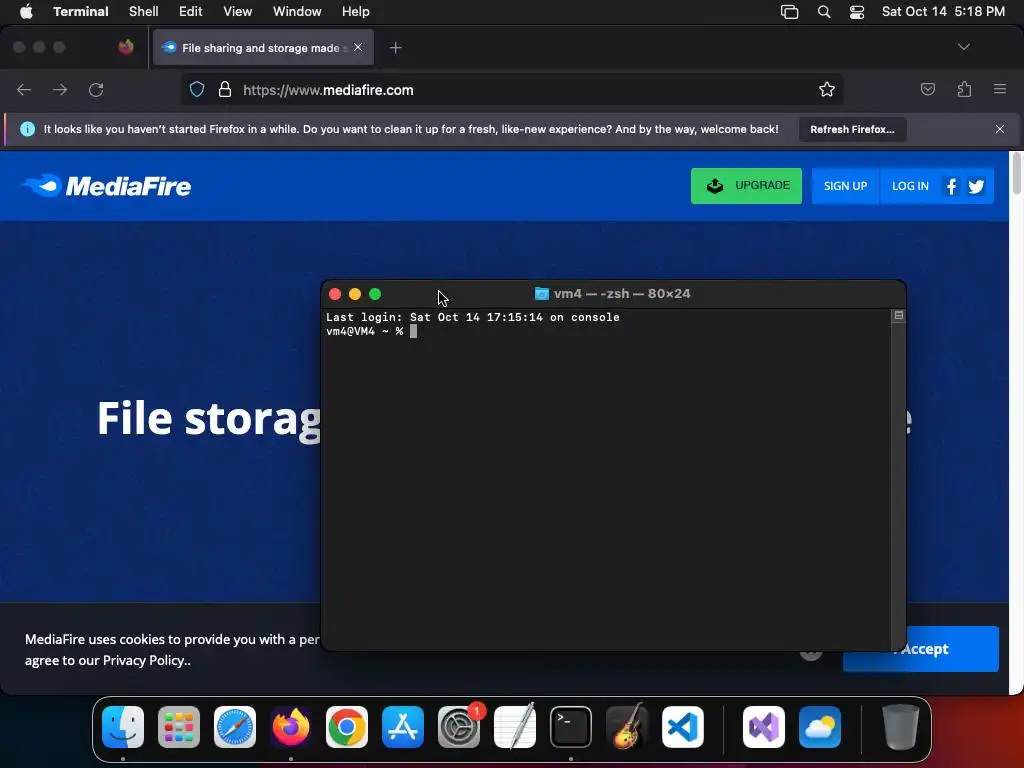Expand the list all tabs dropdown
1024x768 pixels.
[964, 47]
